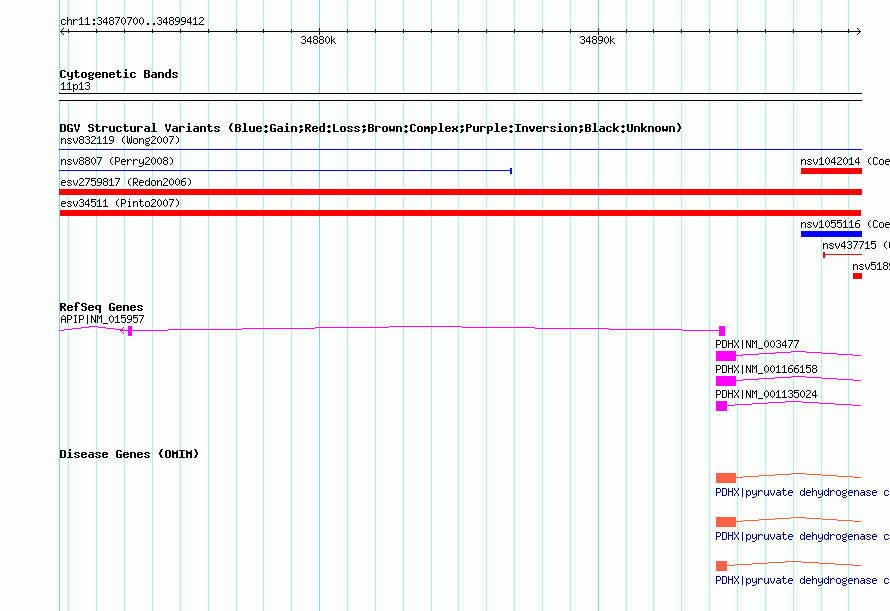Screen dimensions: 890x611
Task: Open the nsv1055116 variant blue bar
Action: coord(832,234)
